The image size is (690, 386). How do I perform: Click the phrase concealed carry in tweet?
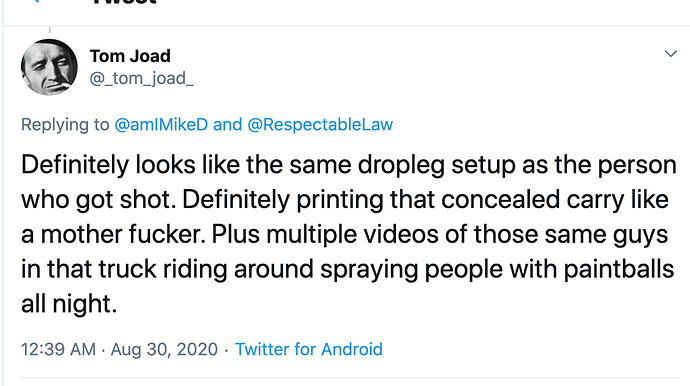(532, 200)
